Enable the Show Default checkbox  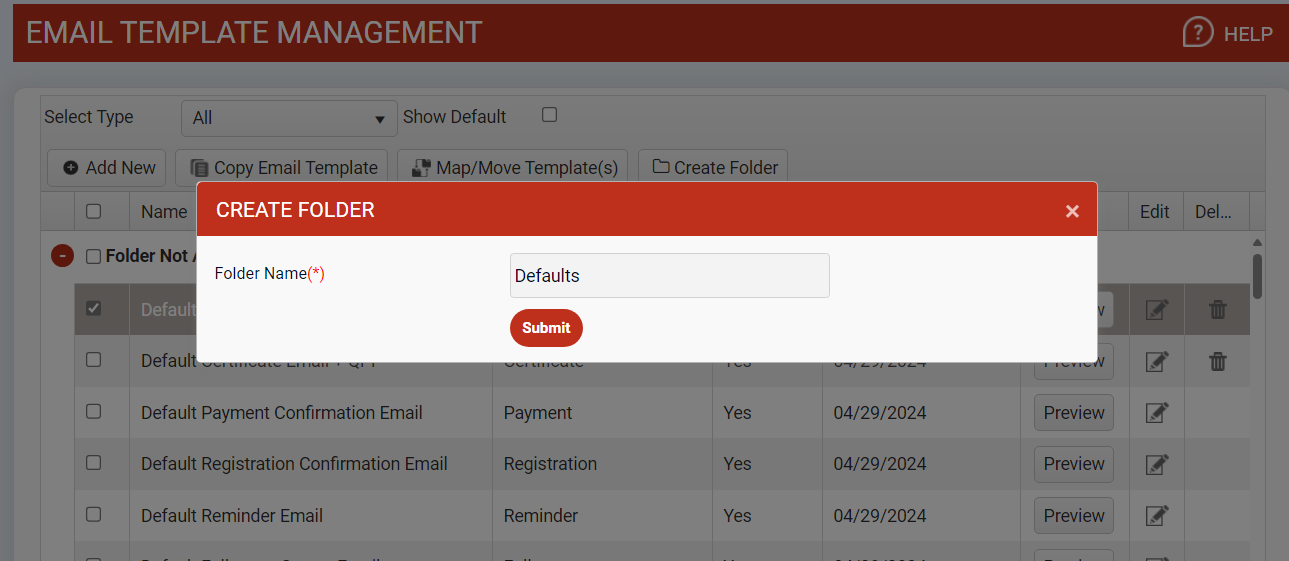(x=549, y=115)
